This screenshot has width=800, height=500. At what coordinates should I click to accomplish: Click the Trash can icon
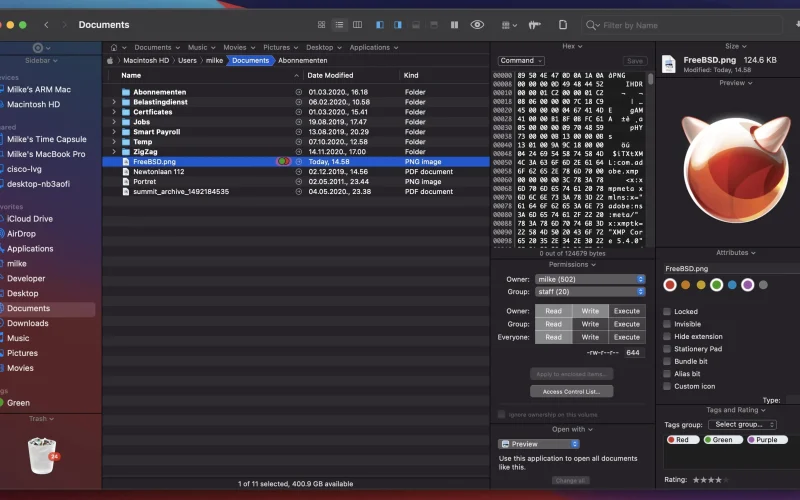[x=43, y=455]
